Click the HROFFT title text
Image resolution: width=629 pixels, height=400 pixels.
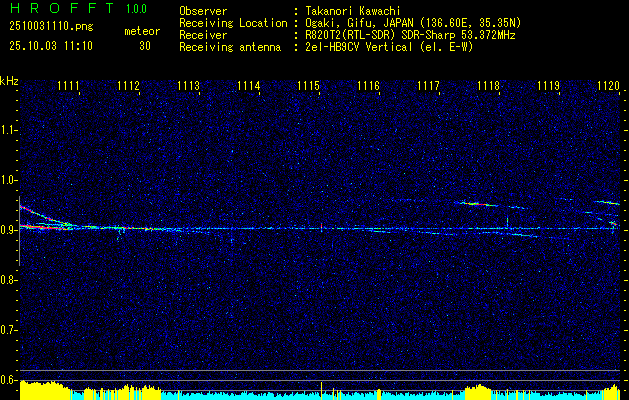(x=62, y=8)
